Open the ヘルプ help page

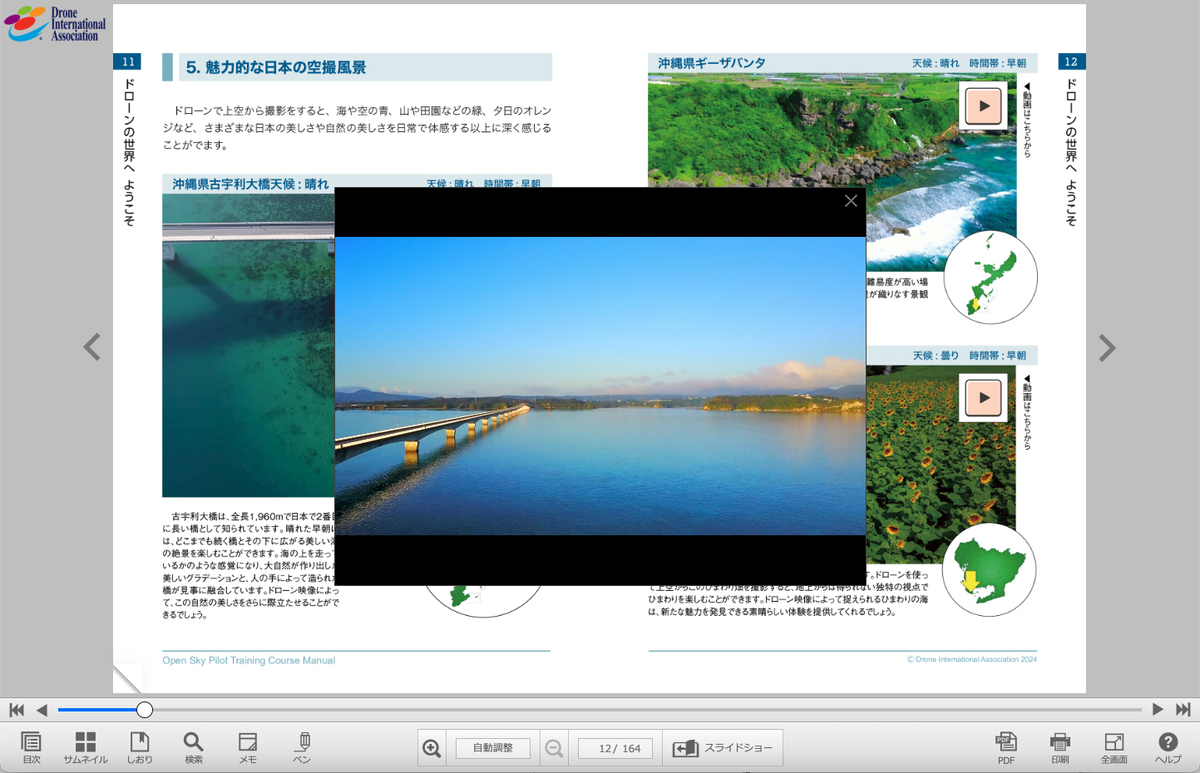point(1168,747)
